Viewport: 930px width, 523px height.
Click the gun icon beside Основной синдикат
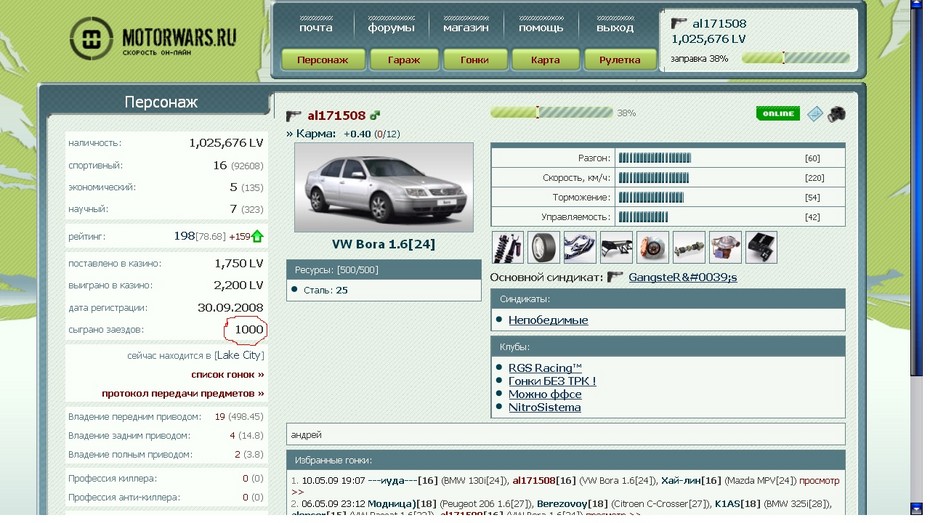pos(615,277)
